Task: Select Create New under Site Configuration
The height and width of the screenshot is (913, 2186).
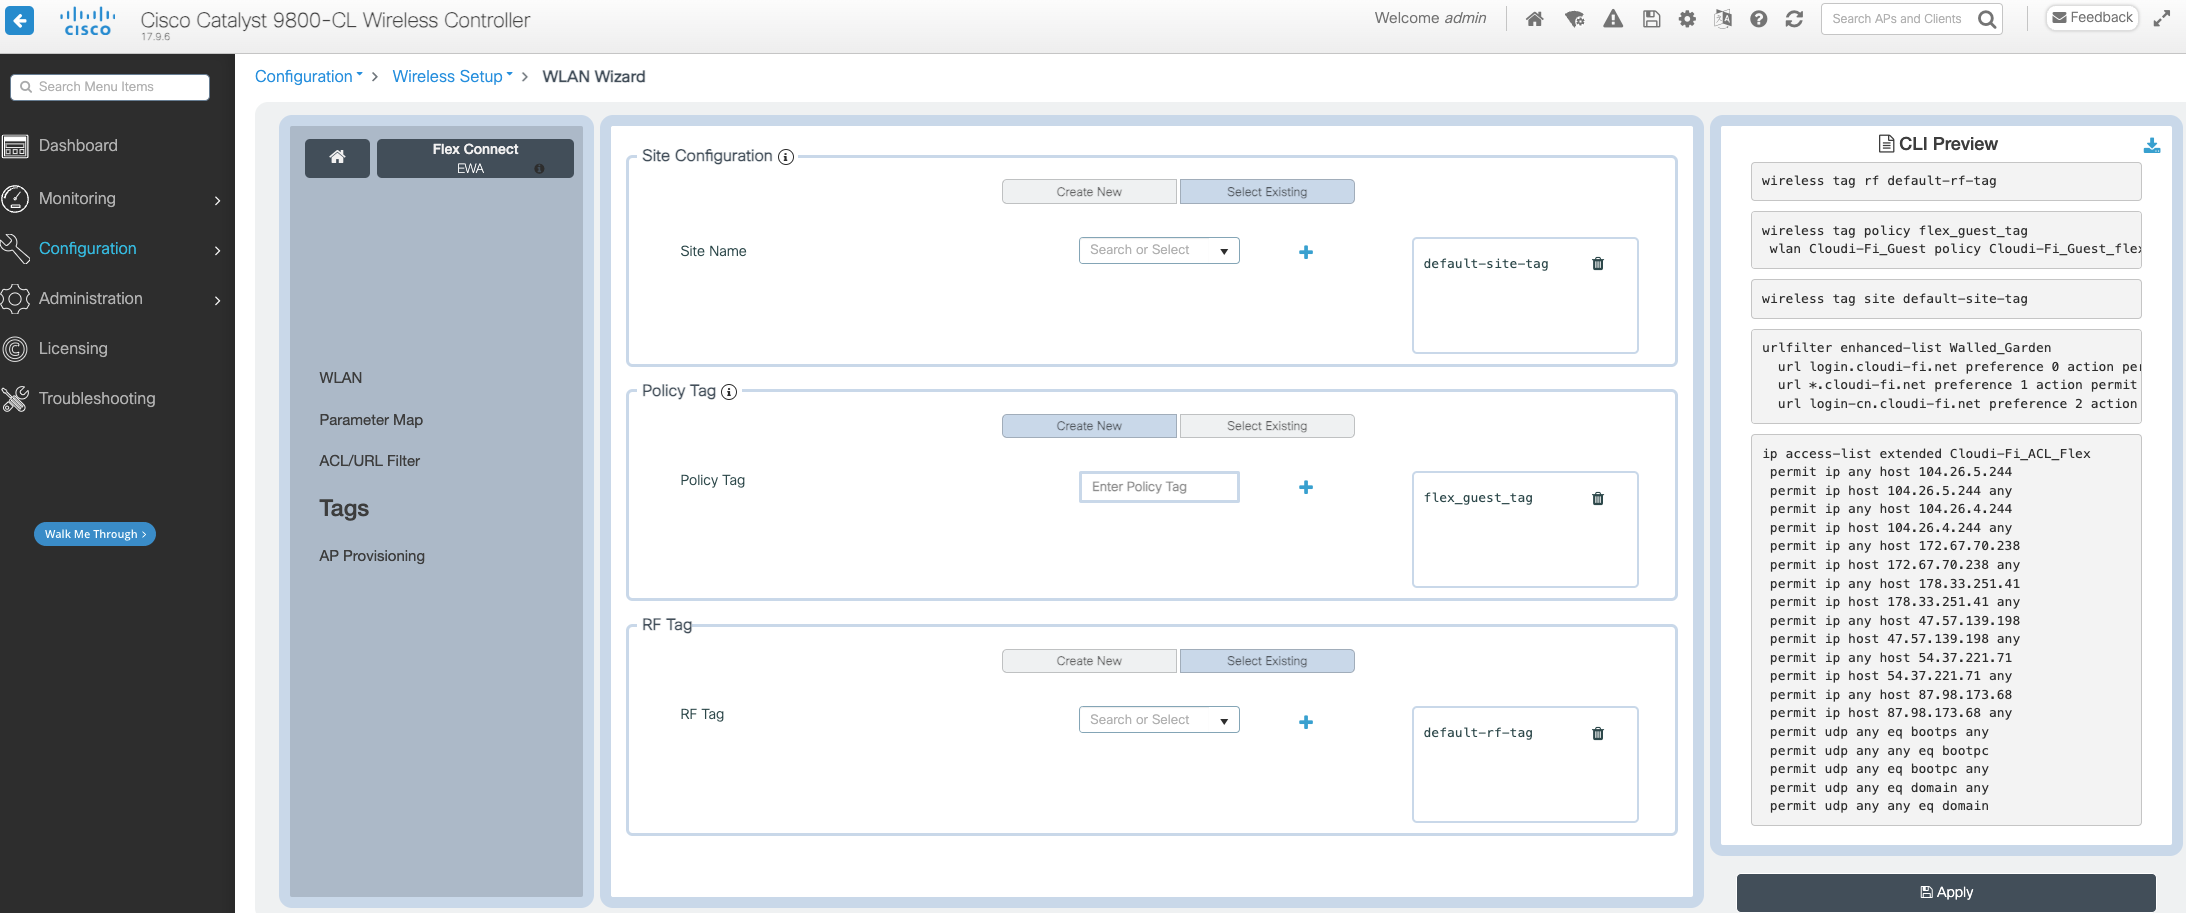Action: [1088, 192]
